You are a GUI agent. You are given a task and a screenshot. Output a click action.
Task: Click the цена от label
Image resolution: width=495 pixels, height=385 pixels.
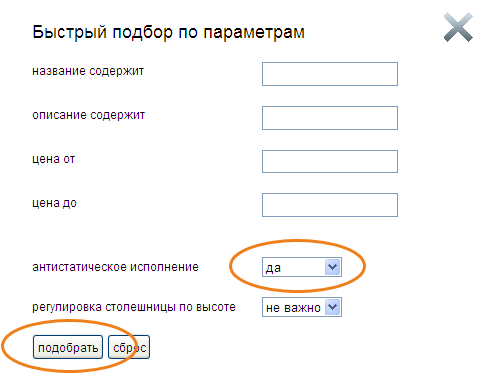[53, 159]
